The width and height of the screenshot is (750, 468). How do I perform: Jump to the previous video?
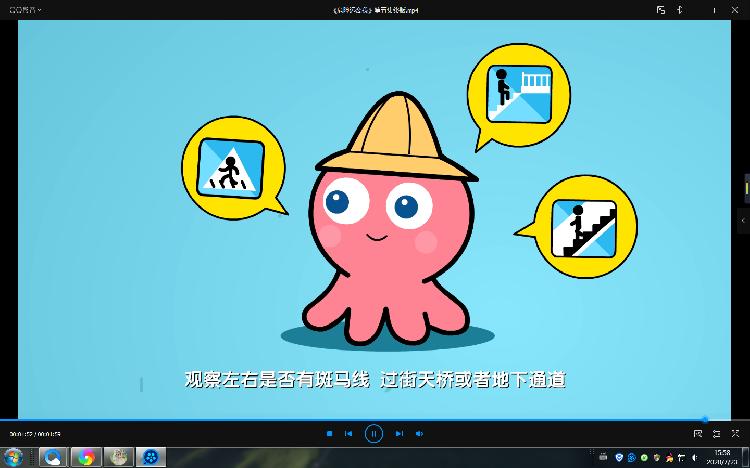(348, 434)
